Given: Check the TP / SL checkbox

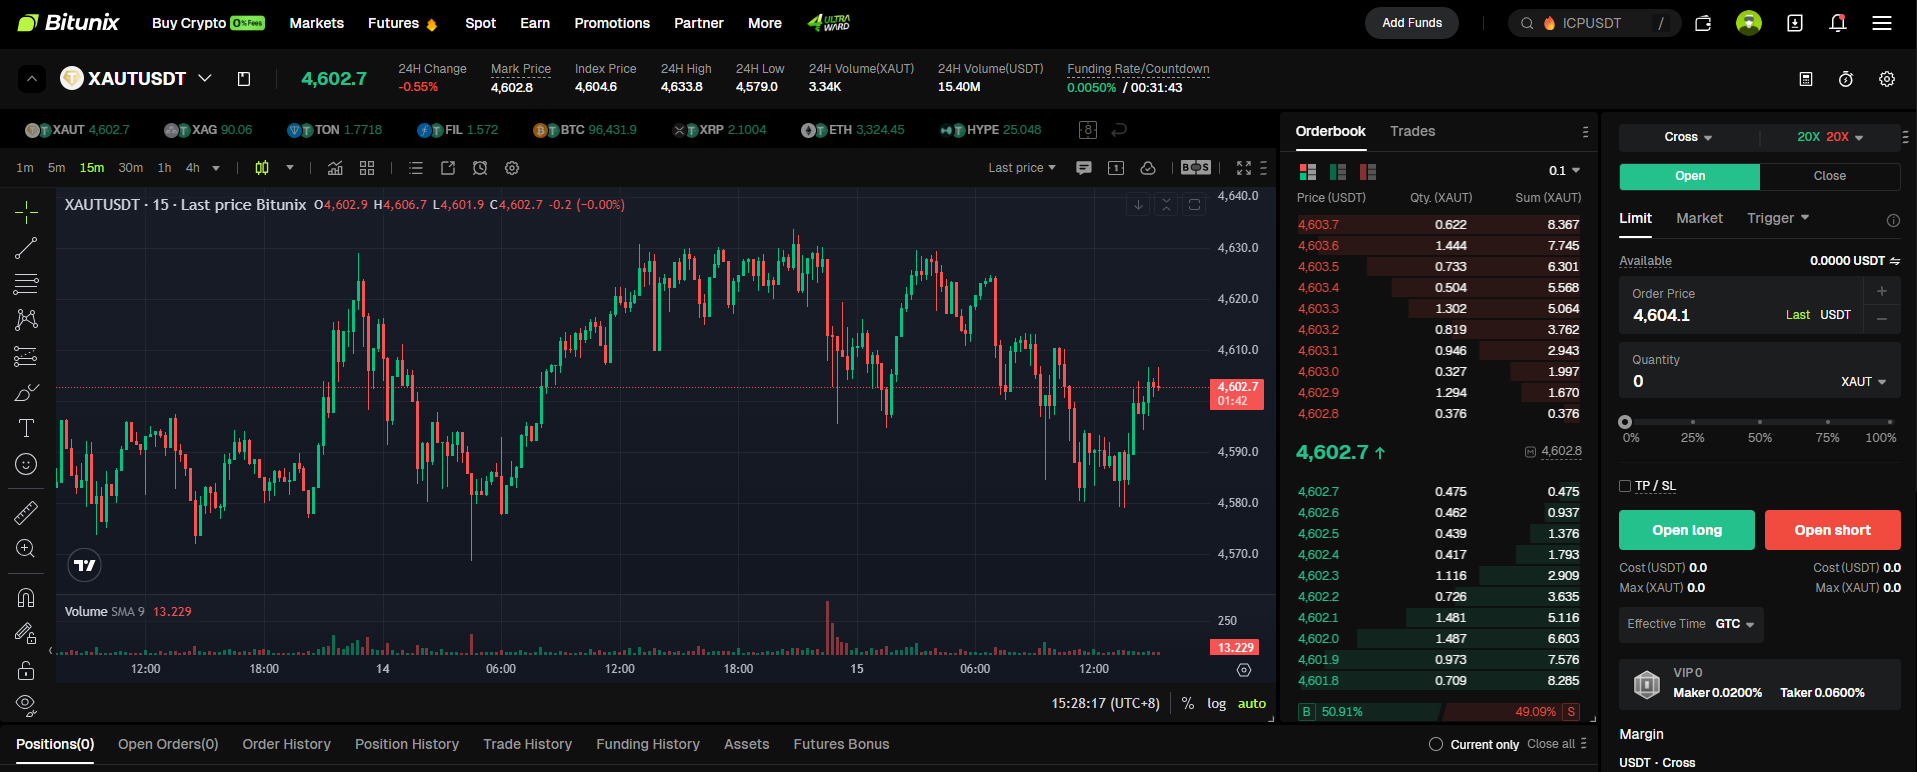Looking at the screenshot, I should [x=1625, y=486].
